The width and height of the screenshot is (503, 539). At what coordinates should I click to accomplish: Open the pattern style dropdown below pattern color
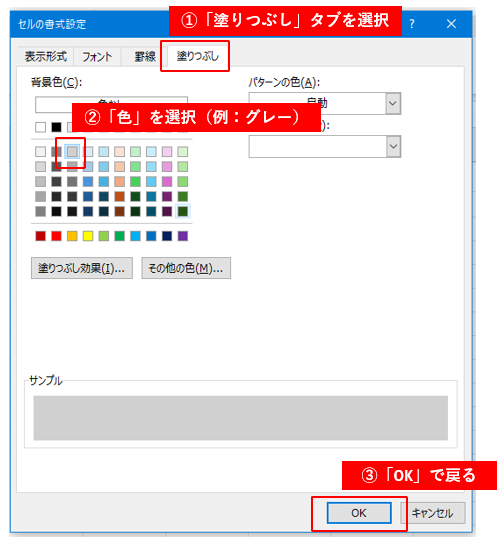coord(393,146)
